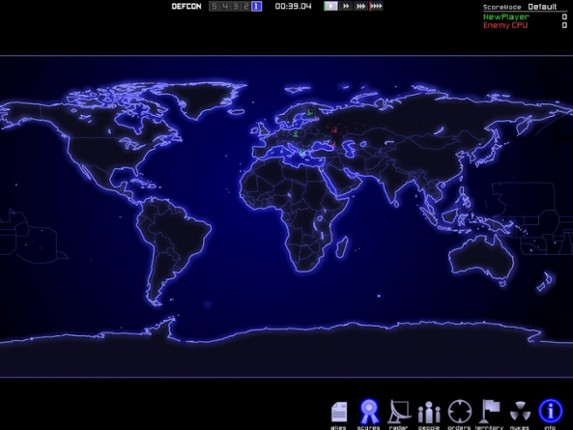
Task: Click the Enemy CPU score entry
Action: point(505,25)
